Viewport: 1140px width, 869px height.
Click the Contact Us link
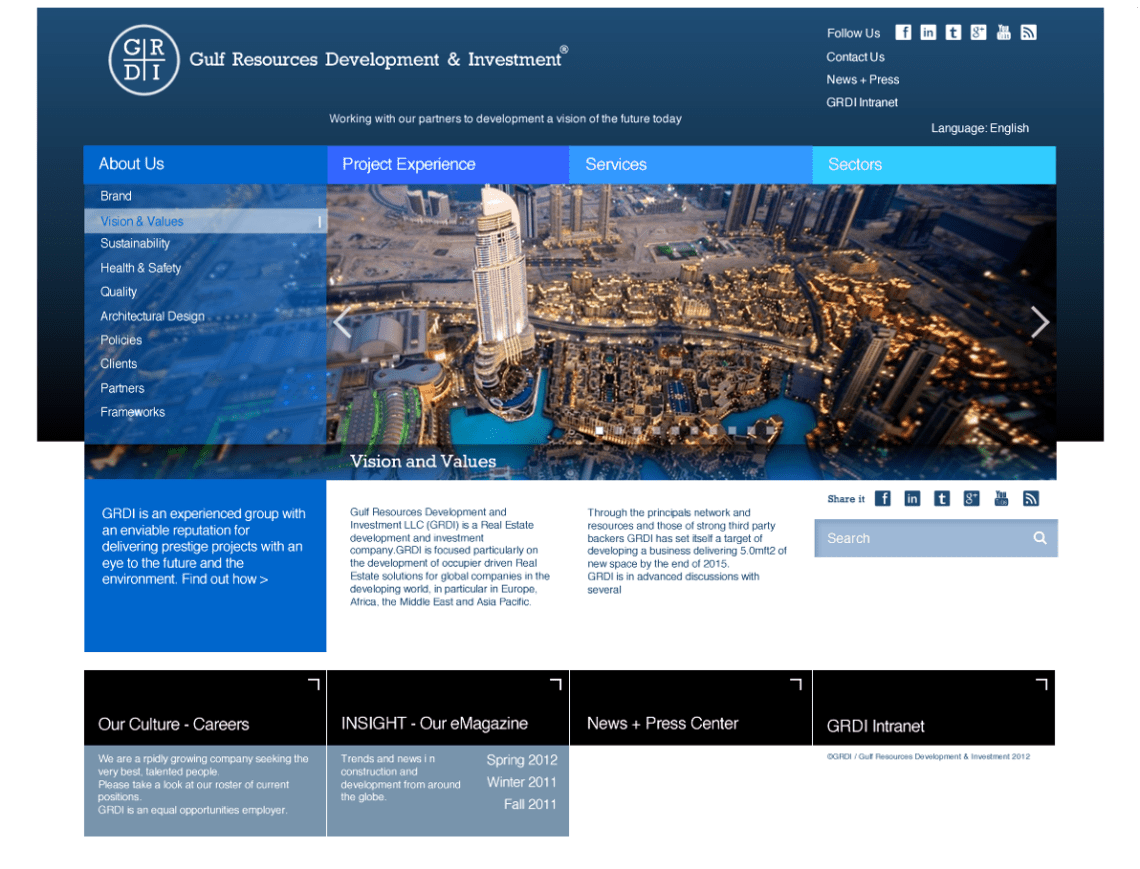(855, 57)
